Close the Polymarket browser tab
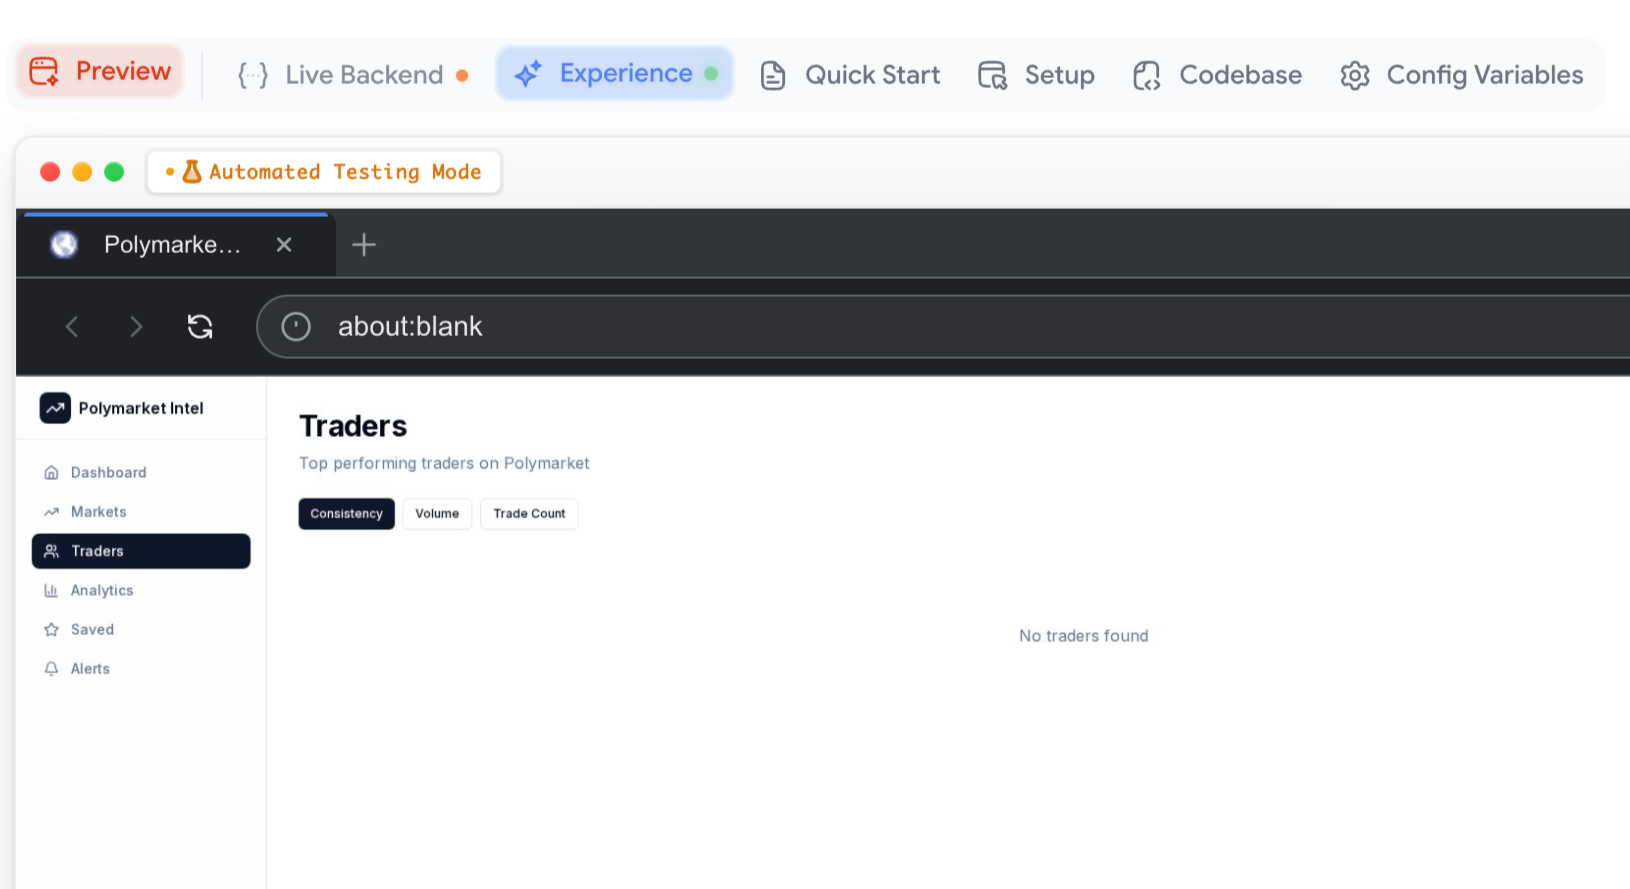 coord(284,245)
